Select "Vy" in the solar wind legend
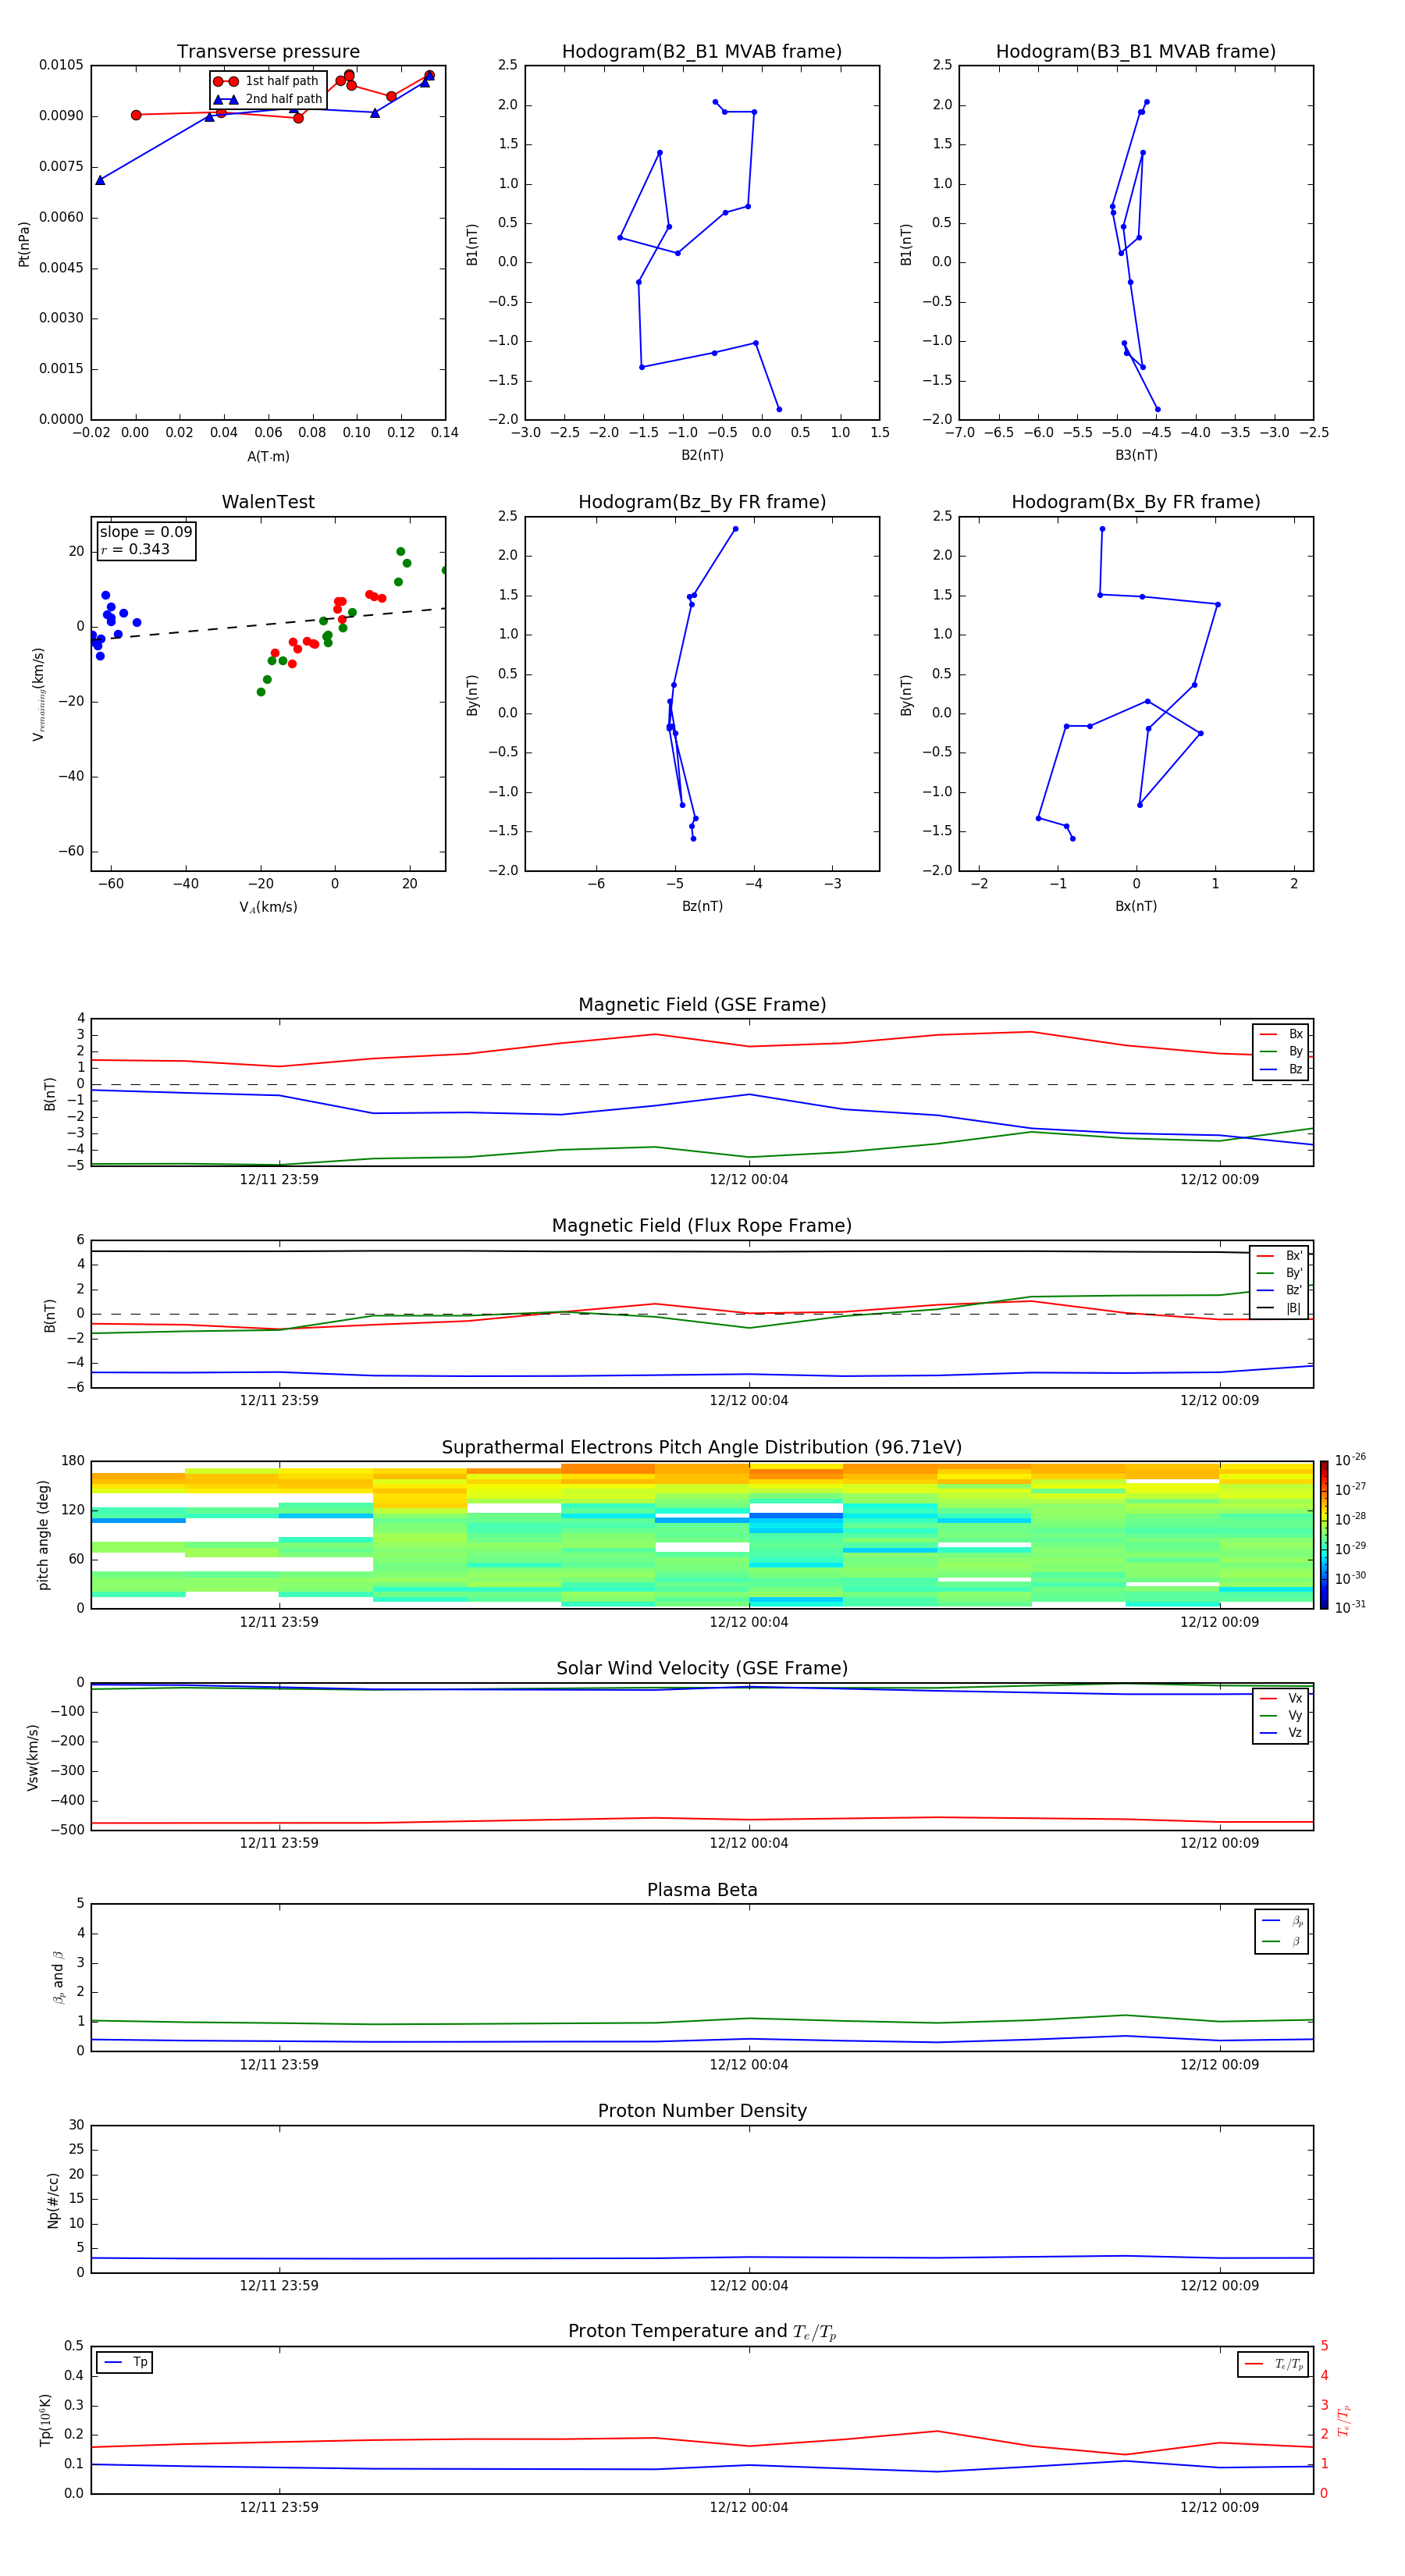Screen dimensions: 1405x2576 point(1281,1716)
